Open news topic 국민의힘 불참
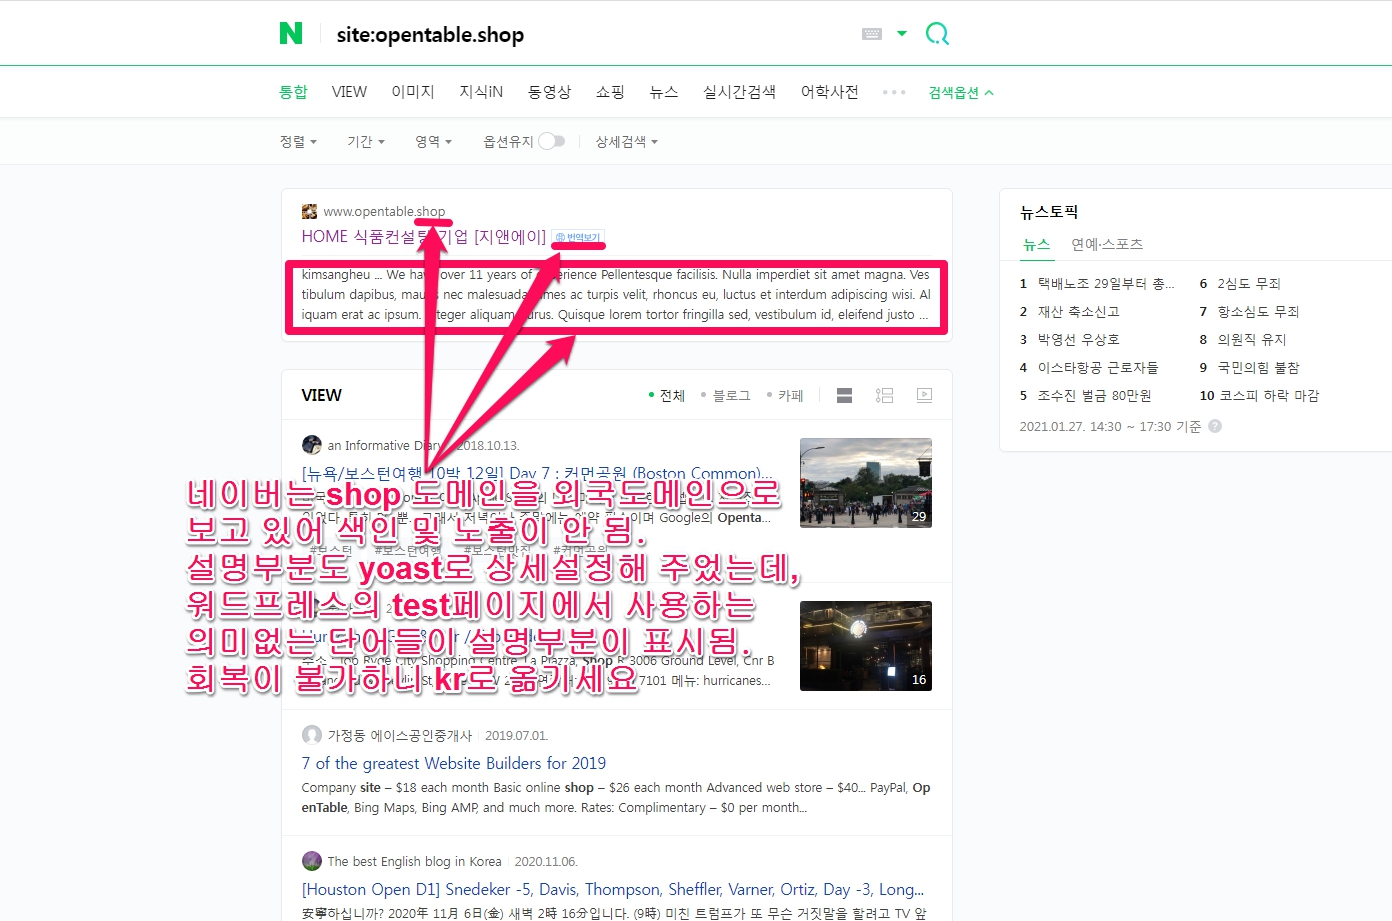Screen dimensions: 1392x921 pos(1258,368)
